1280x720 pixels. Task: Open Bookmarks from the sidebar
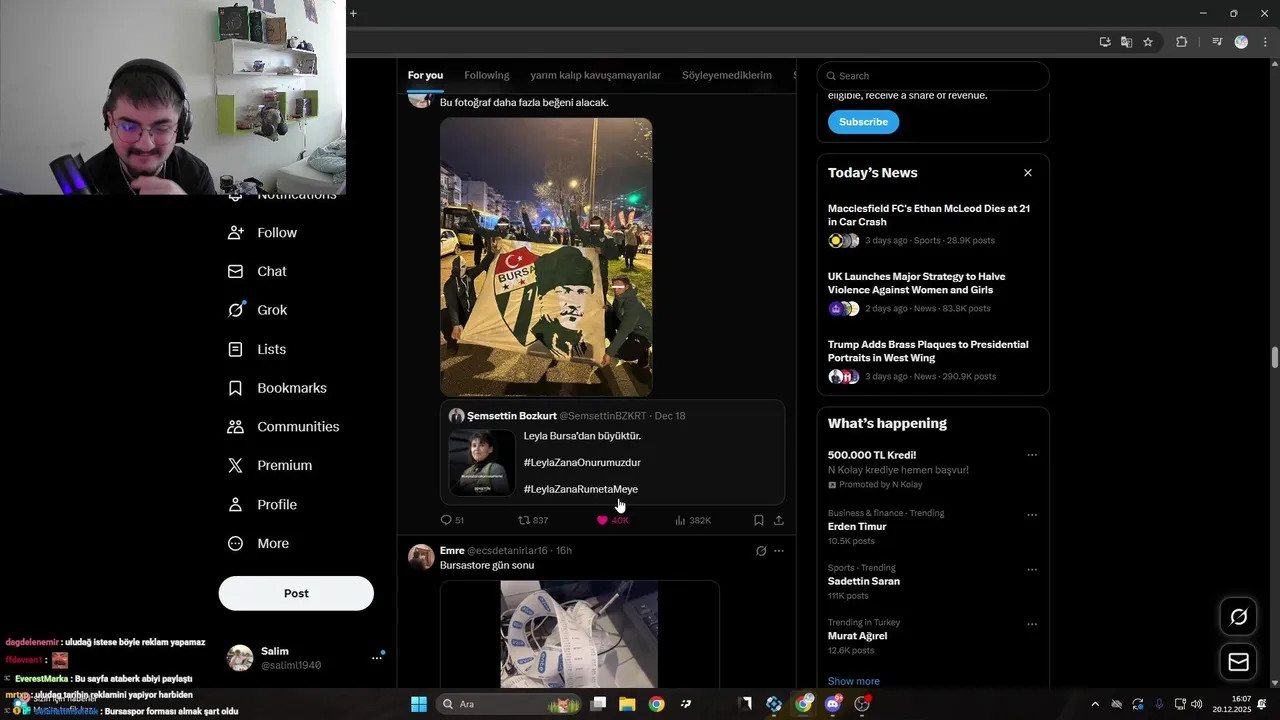[277, 388]
